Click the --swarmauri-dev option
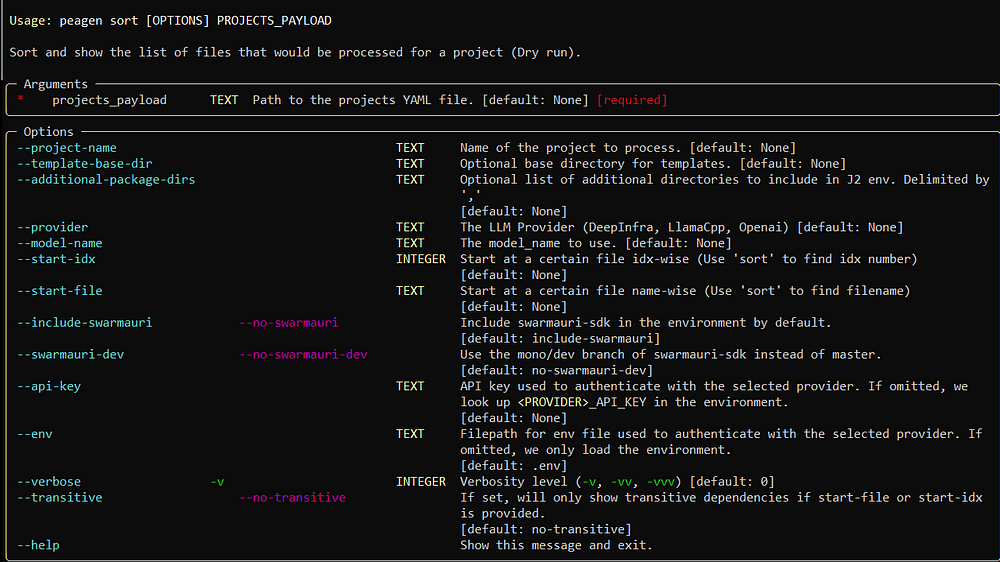 71,355
